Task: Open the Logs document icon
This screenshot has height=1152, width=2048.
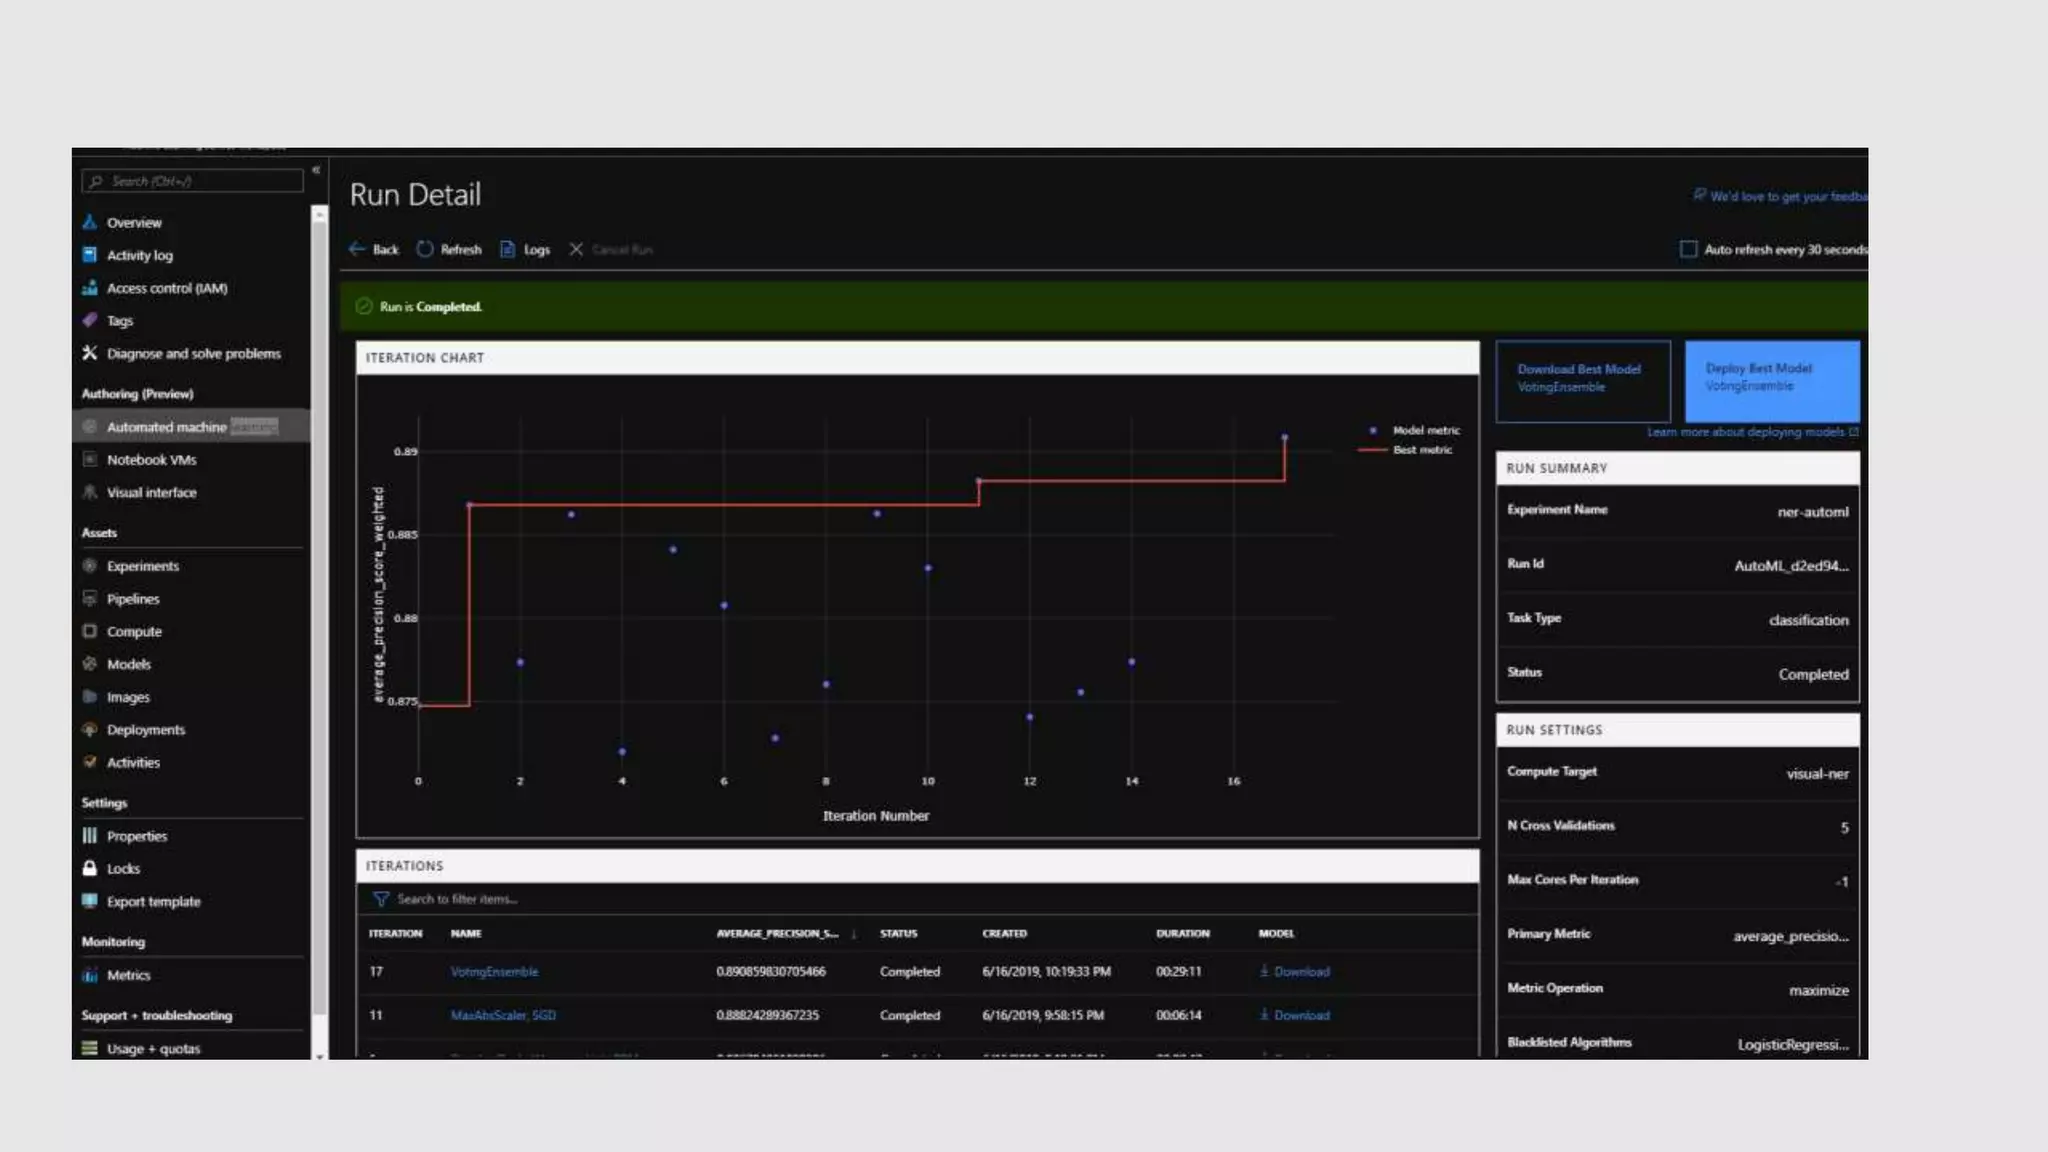Action: click(x=507, y=249)
